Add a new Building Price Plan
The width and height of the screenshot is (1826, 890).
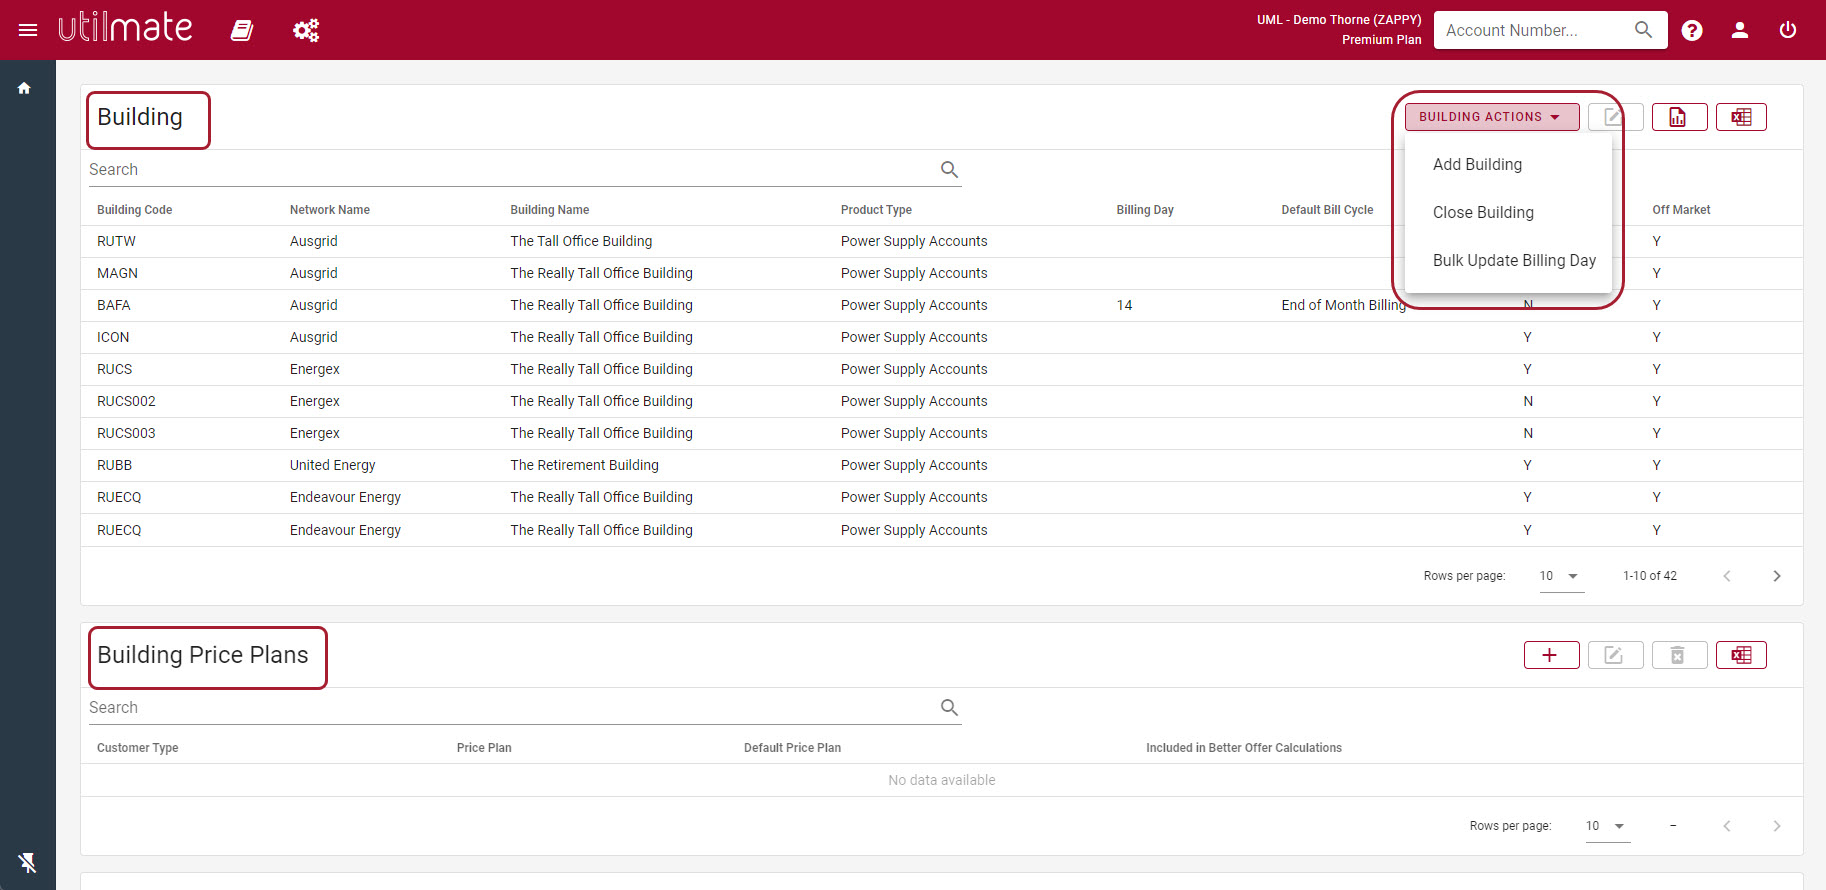click(1551, 655)
